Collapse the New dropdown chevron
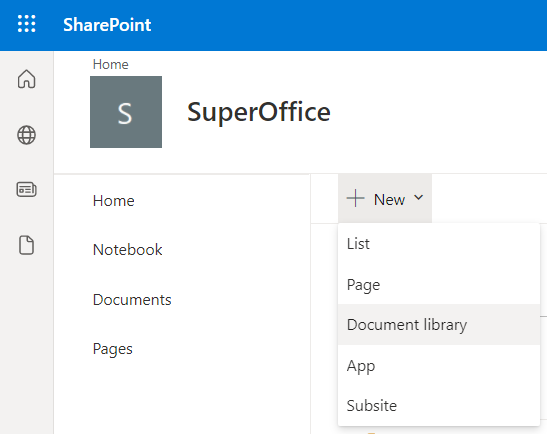Image resolution: width=547 pixels, height=434 pixels. (x=419, y=198)
